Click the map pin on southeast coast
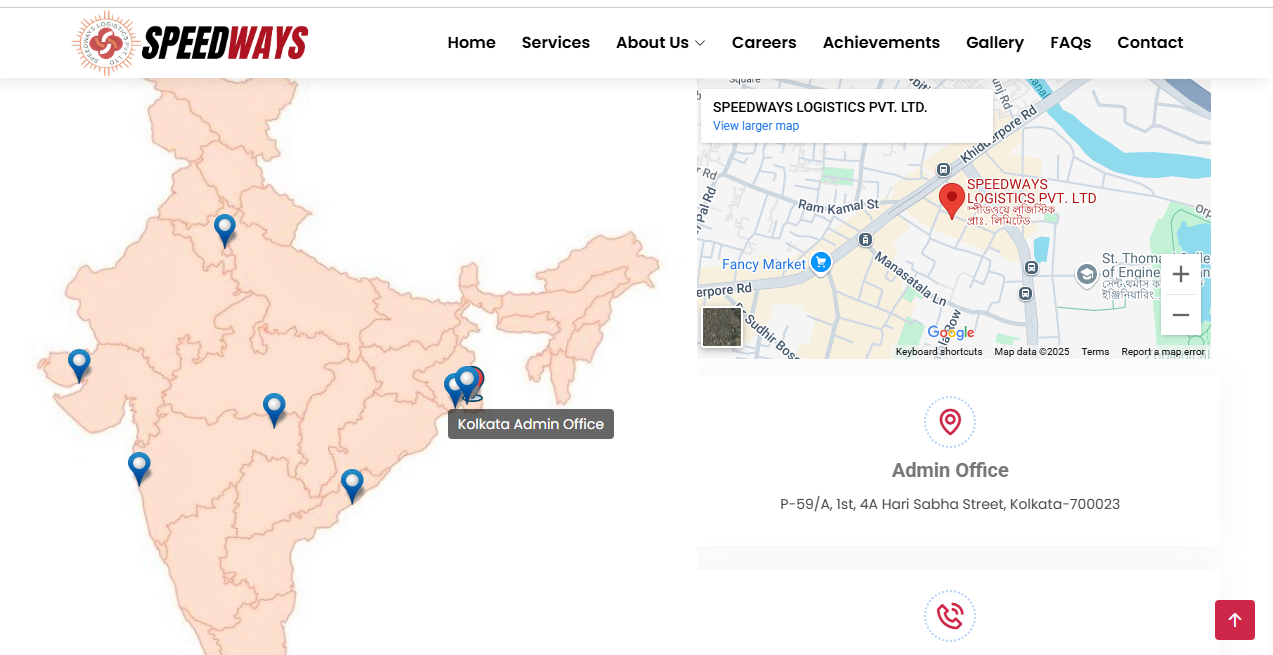 click(352, 484)
